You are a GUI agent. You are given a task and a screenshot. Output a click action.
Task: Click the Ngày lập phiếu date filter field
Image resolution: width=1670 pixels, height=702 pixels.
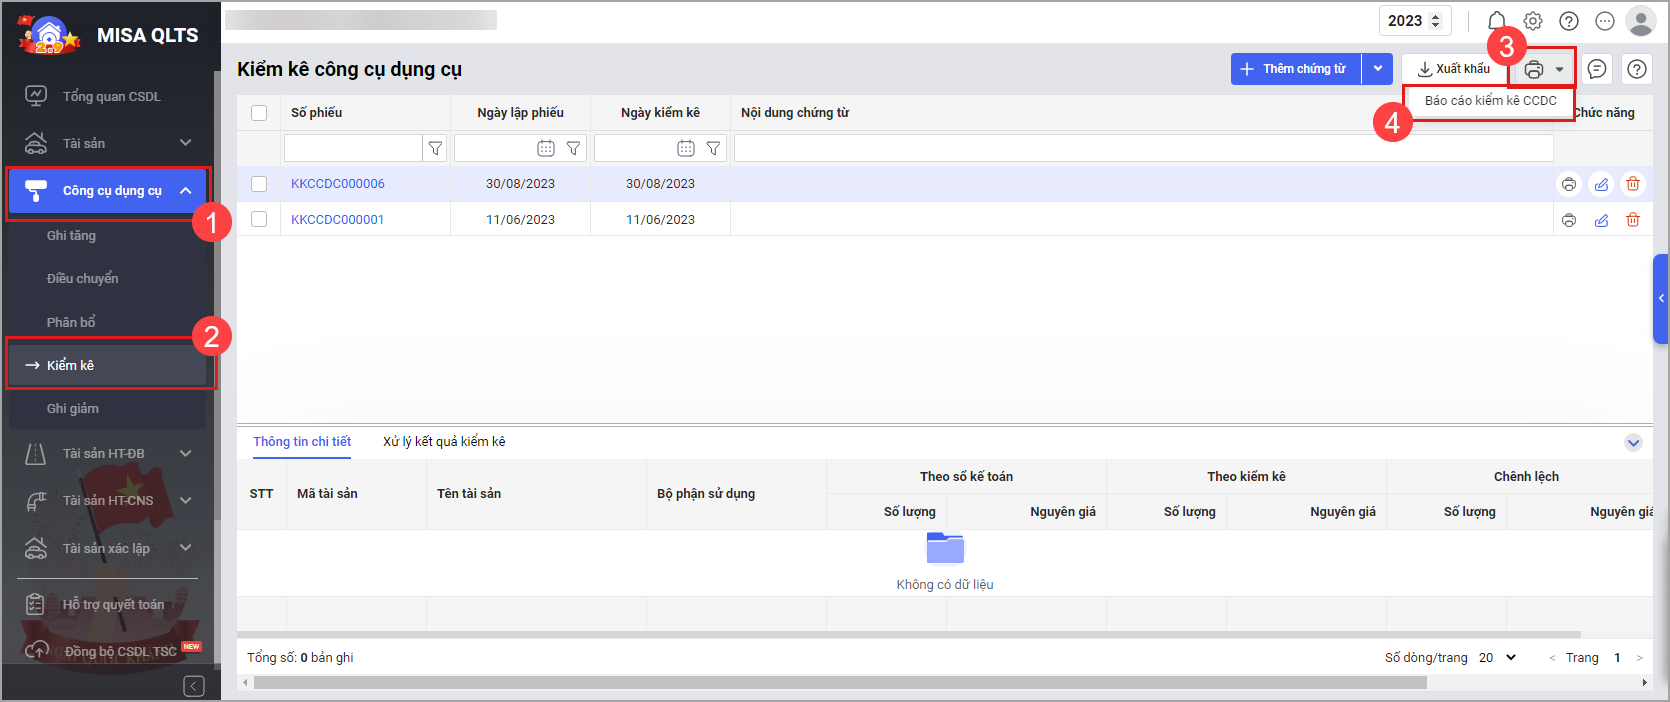point(495,148)
